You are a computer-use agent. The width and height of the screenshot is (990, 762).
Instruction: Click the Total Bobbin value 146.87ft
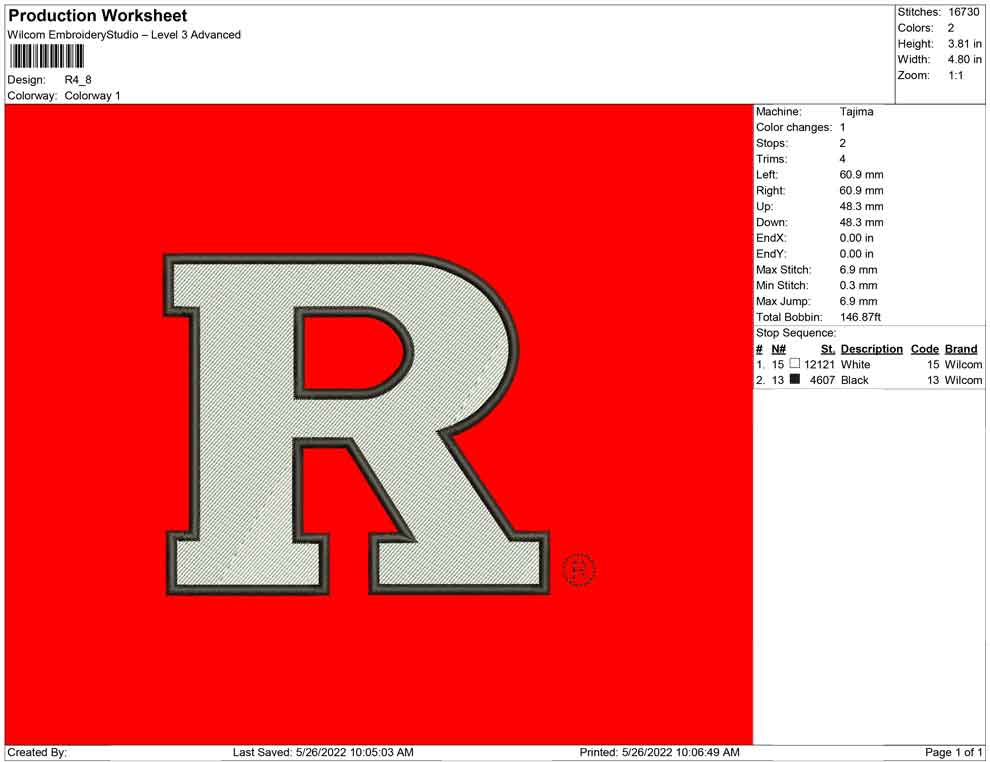860,317
